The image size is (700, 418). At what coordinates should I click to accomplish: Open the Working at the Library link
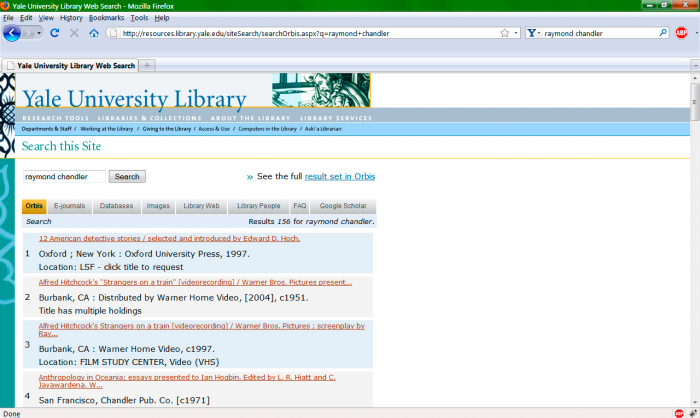tap(107, 129)
